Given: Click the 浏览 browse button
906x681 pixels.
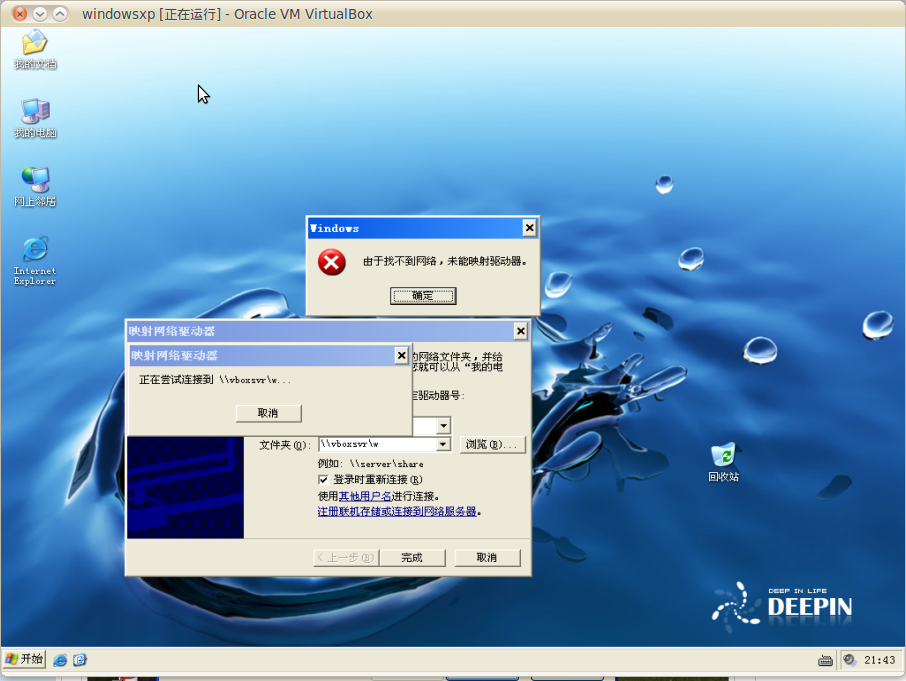Looking at the screenshot, I should 492,444.
